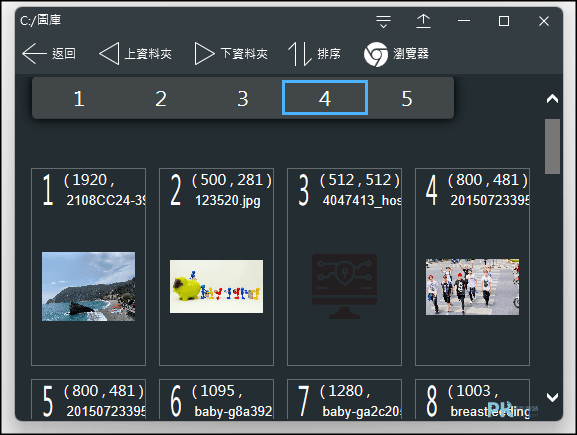Select page 4 tab
The image size is (577, 435).
pyautogui.click(x=325, y=98)
